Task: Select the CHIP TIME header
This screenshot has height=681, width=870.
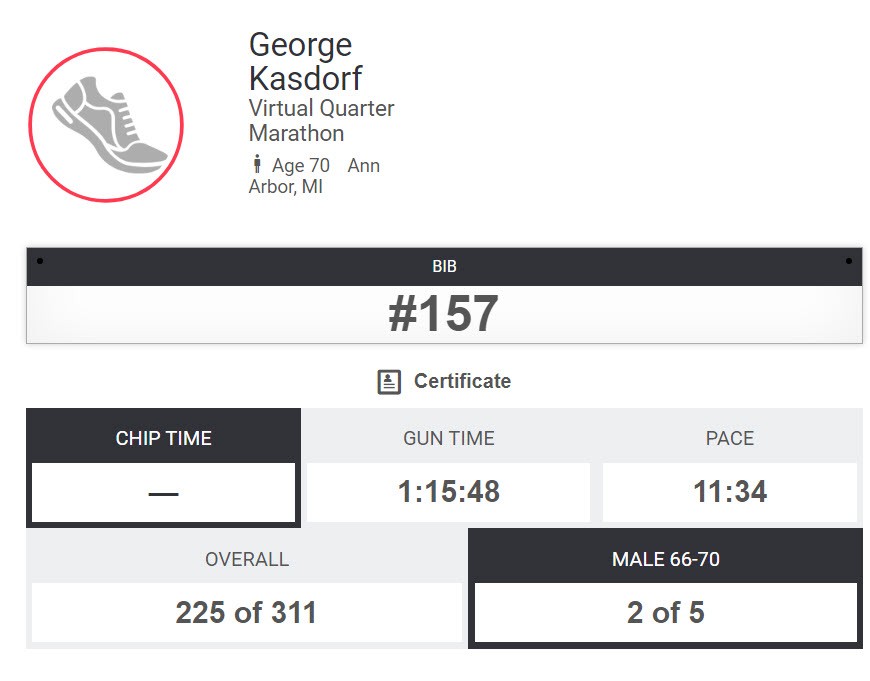Action: coord(163,438)
